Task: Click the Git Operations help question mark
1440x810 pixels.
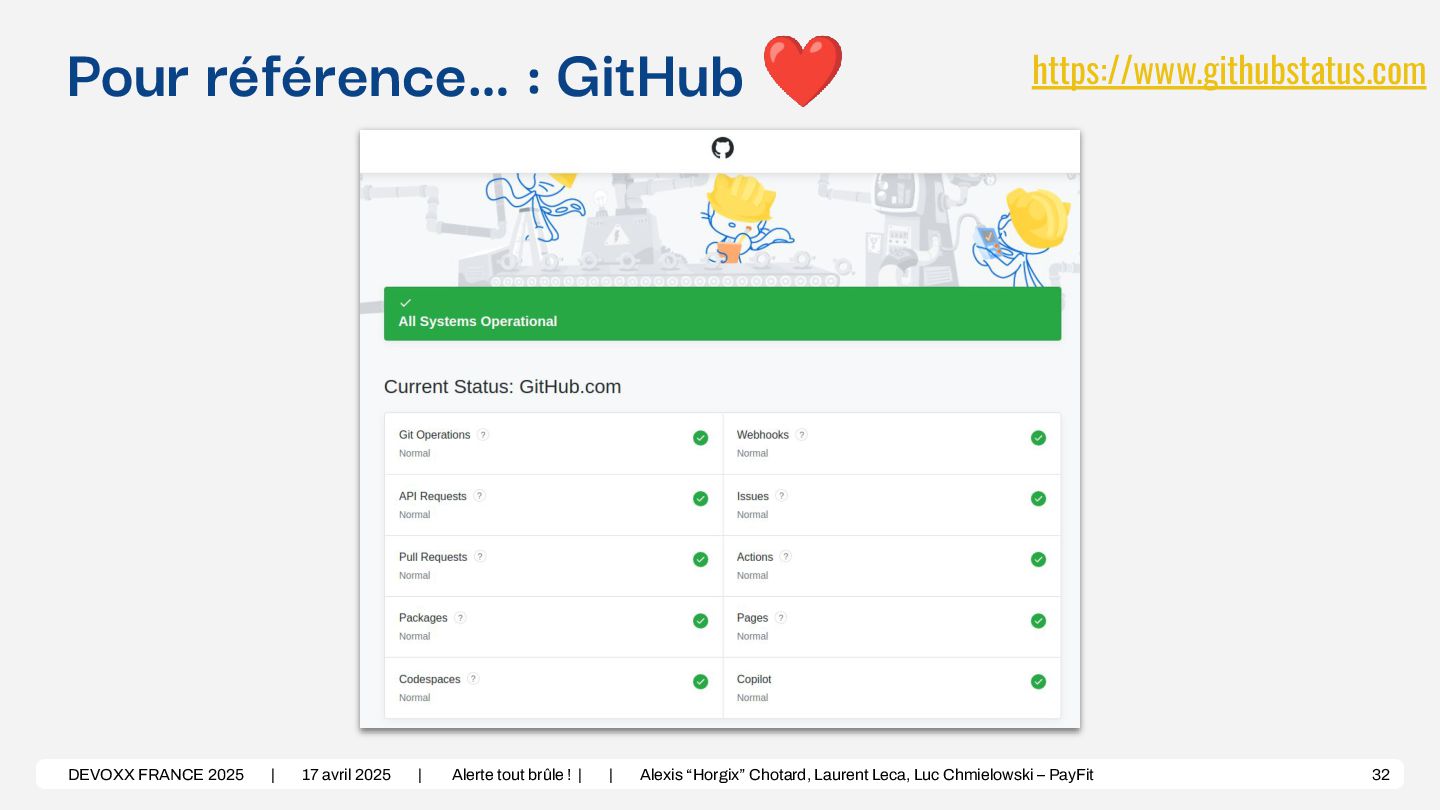Action: (x=483, y=435)
